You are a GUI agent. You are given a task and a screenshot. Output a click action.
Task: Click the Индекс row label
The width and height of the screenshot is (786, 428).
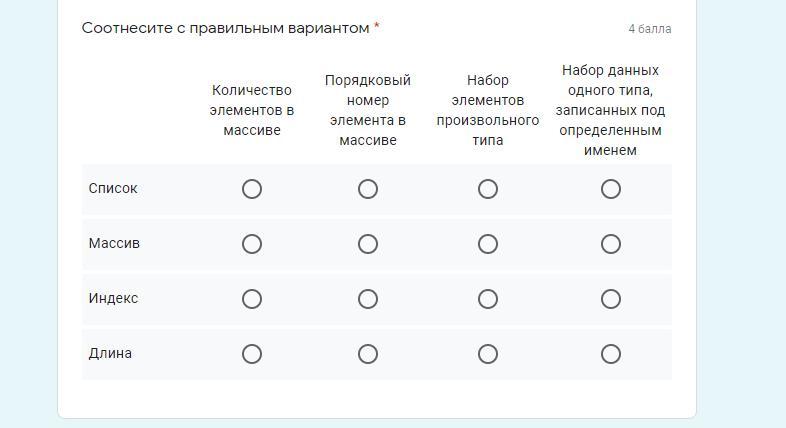click(113, 299)
